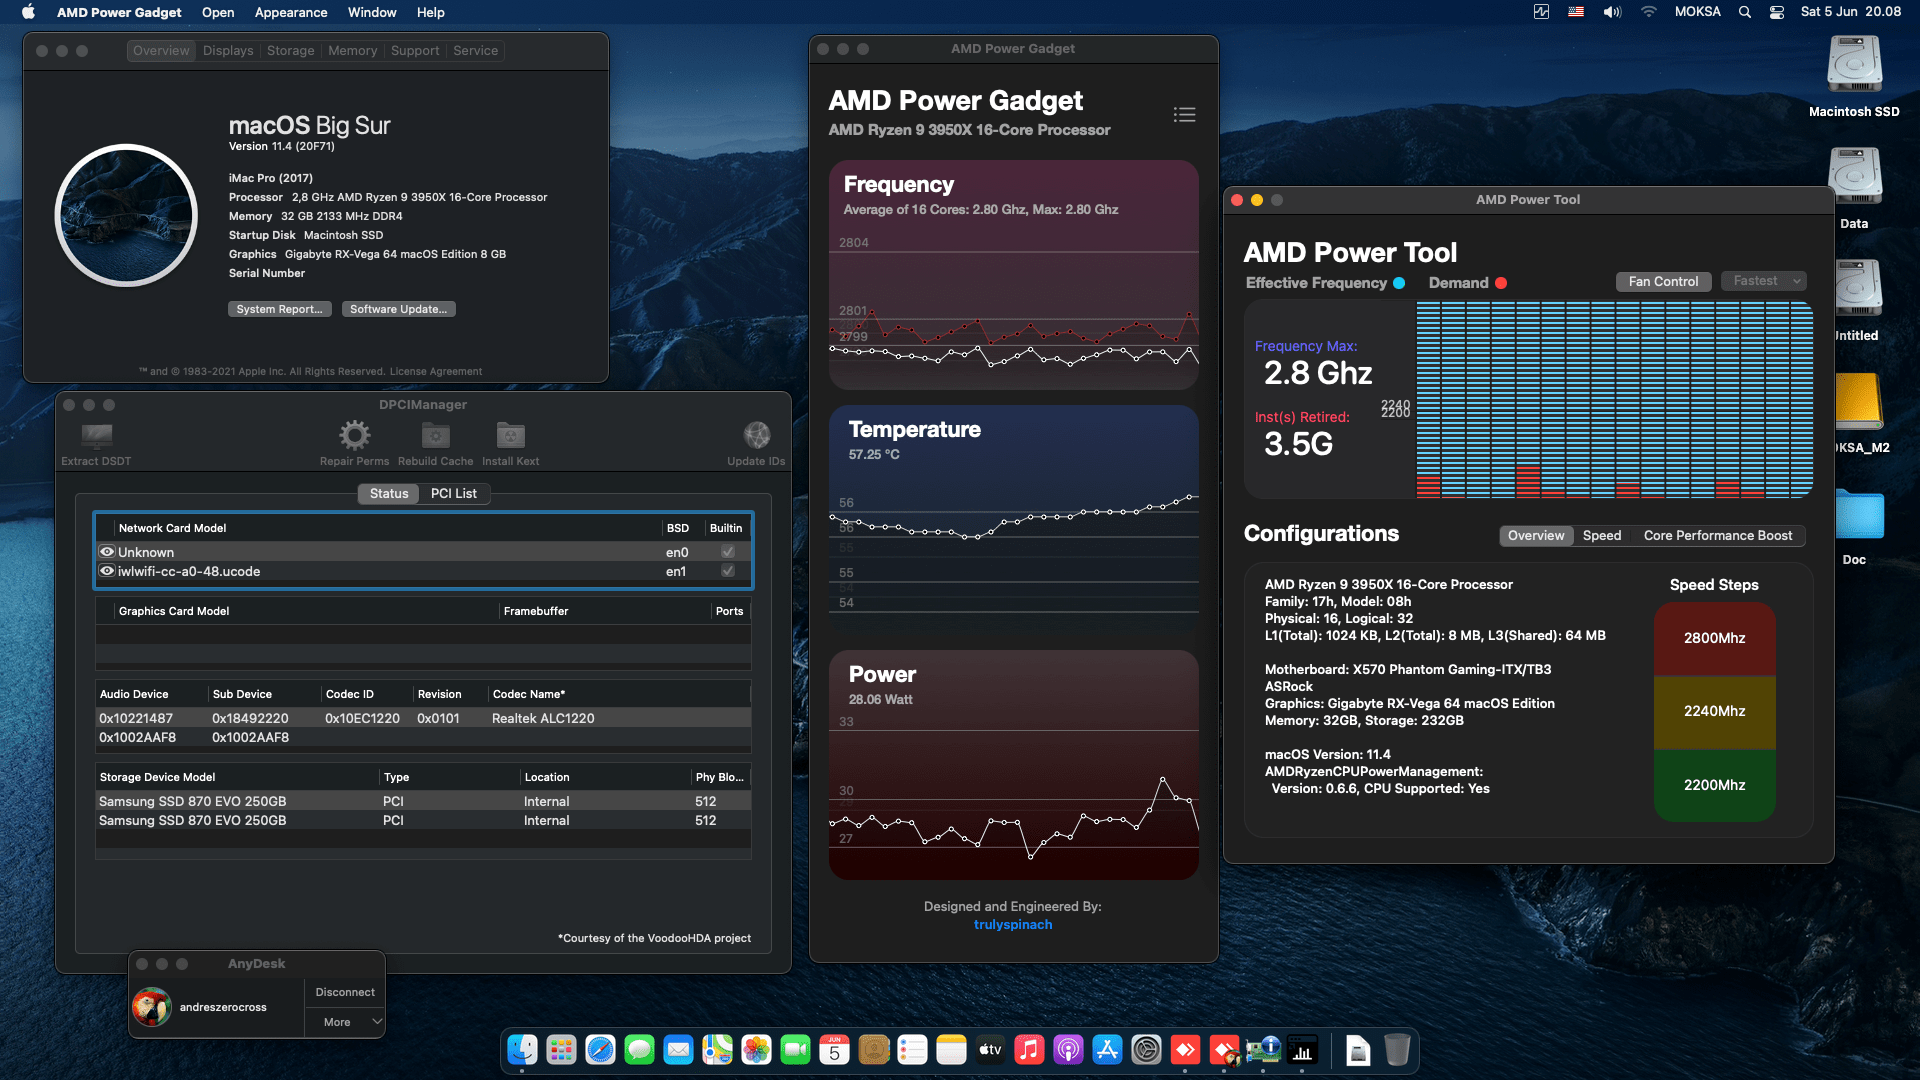This screenshot has height=1080, width=1920.
Task: Select the 2800Mhz speed step
Action: pos(1714,638)
